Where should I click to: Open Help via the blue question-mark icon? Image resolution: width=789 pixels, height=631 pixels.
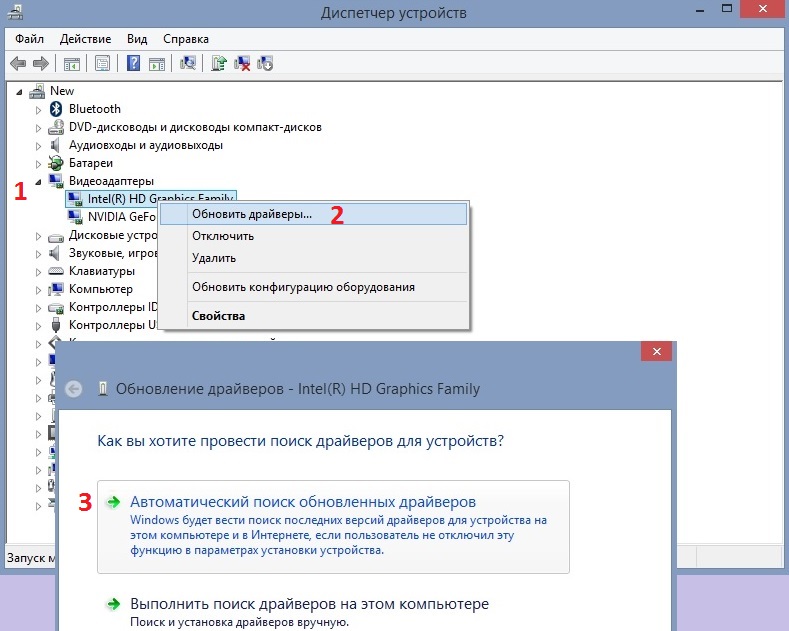click(133, 63)
